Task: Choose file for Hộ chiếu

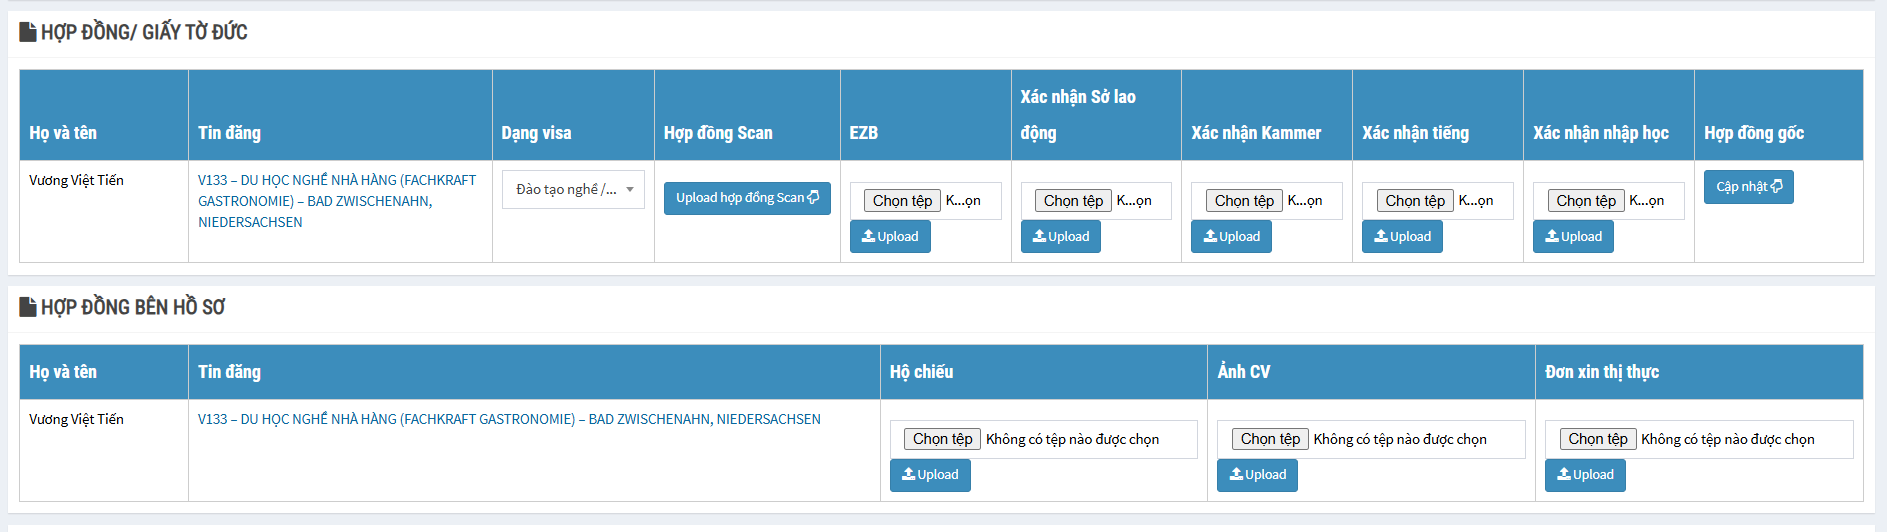Action: pos(942,439)
